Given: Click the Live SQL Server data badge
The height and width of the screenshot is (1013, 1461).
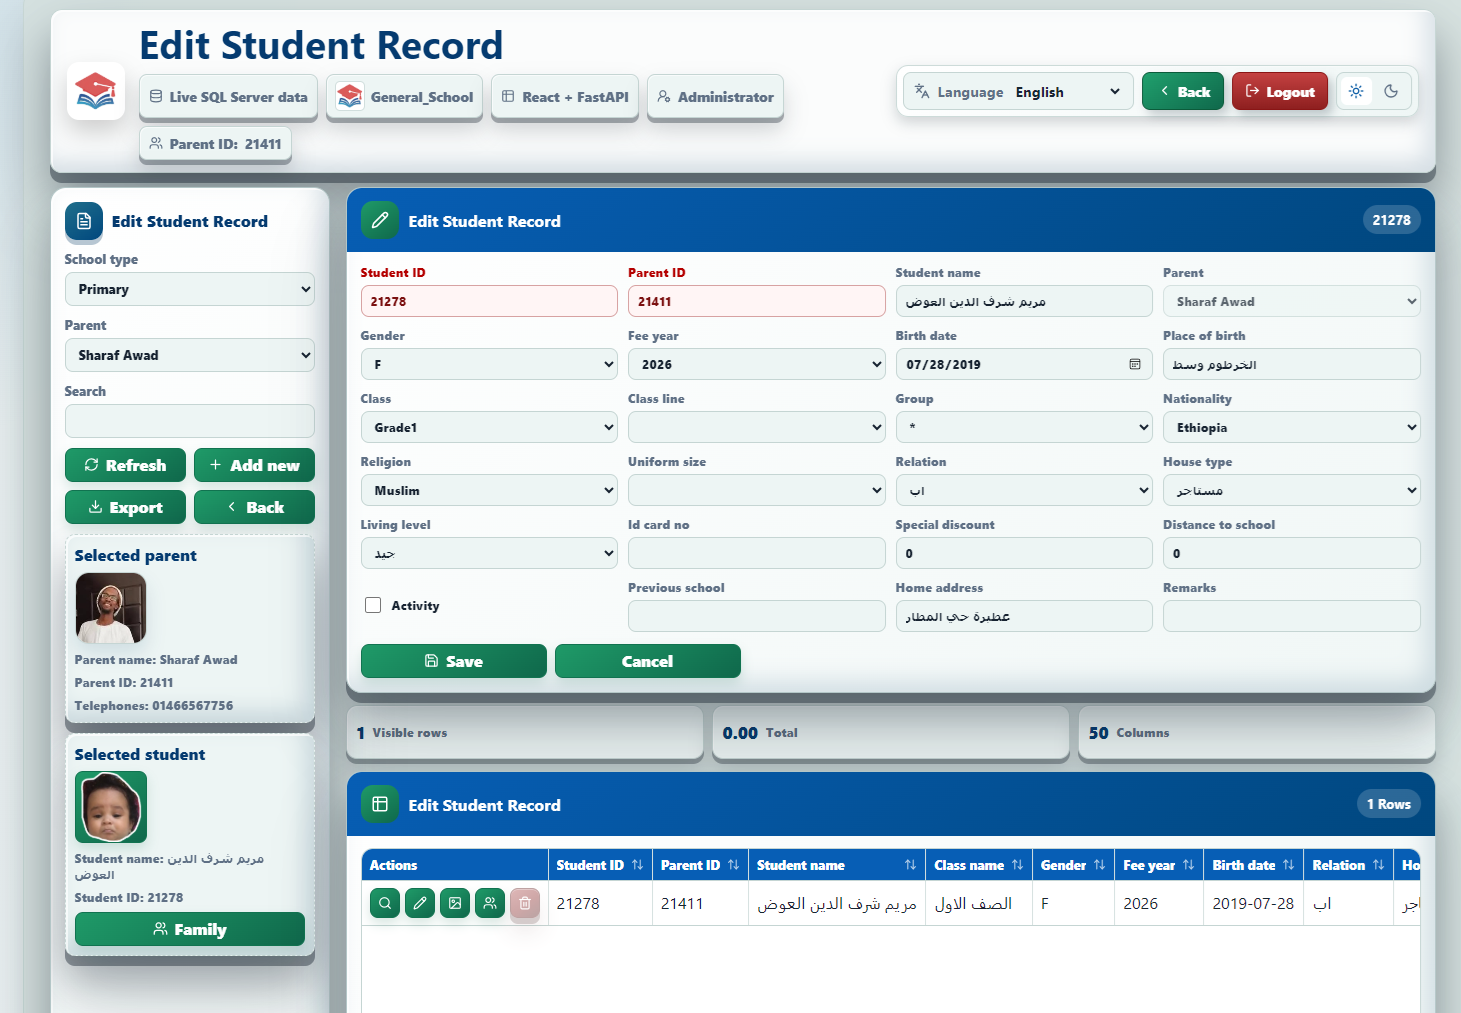Looking at the screenshot, I should (x=228, y=97).
